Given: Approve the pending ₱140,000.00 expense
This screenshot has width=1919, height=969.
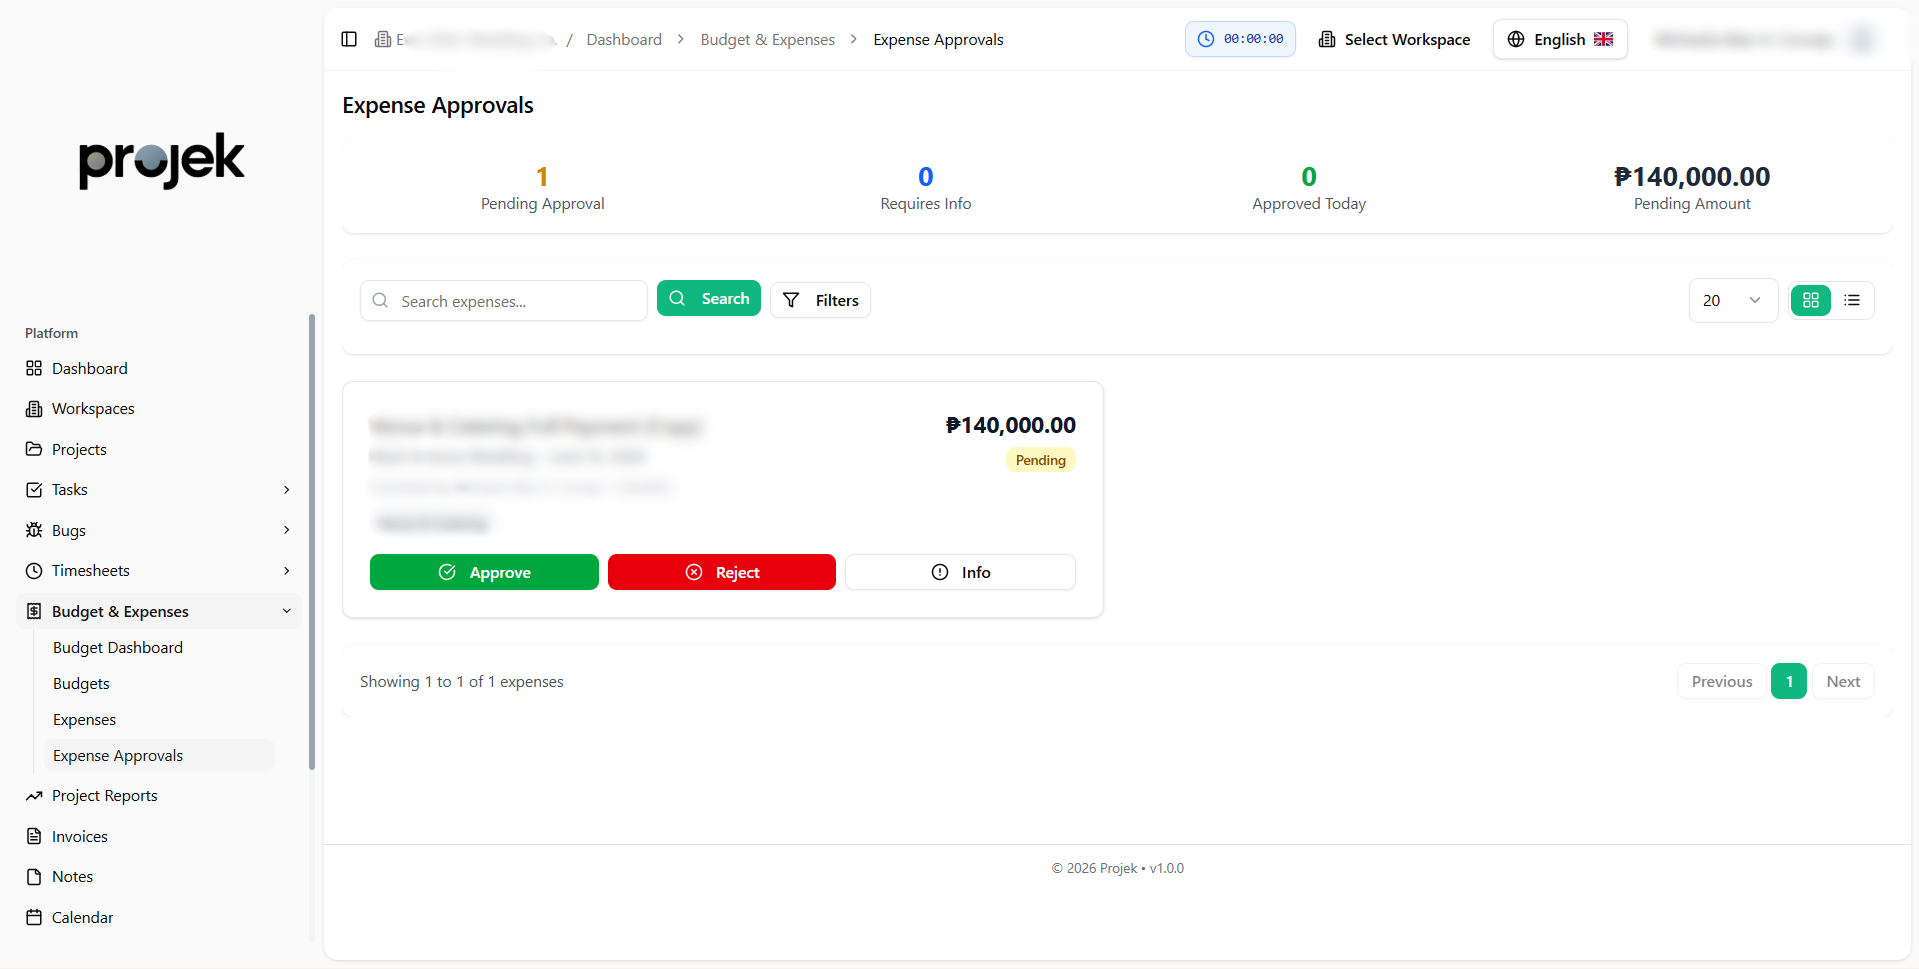Looking at the screenshot, I should pyautogui.click(x=484, y=572).
